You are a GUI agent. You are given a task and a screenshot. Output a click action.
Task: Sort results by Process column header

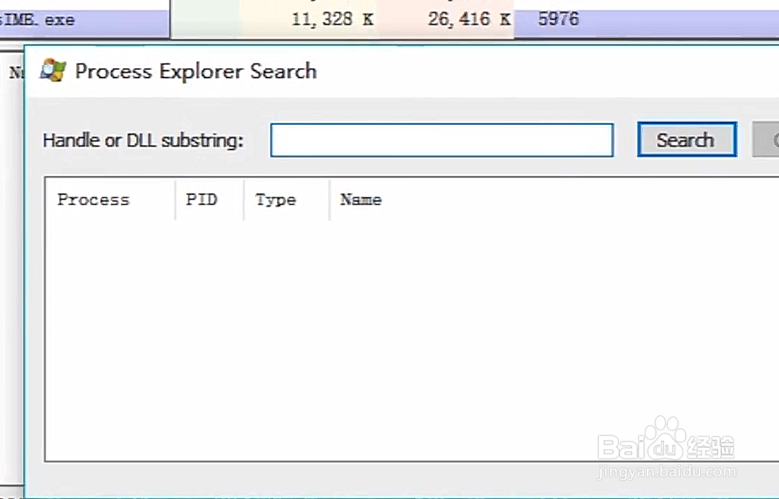point(110,199)
